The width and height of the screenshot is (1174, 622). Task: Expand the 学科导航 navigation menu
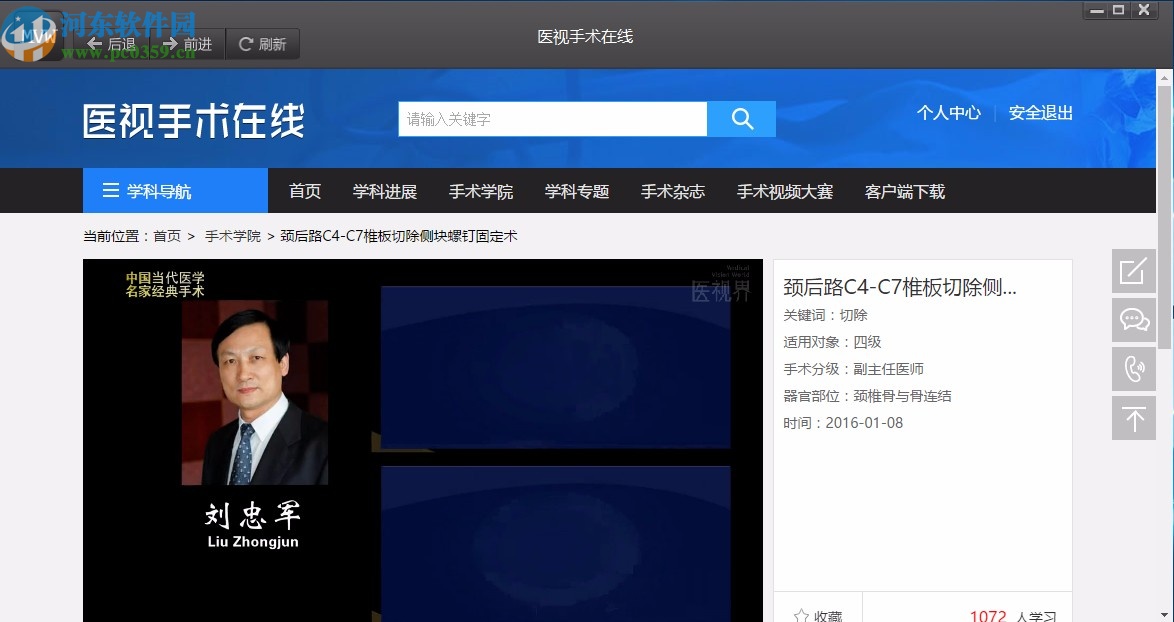click(175, 191)
